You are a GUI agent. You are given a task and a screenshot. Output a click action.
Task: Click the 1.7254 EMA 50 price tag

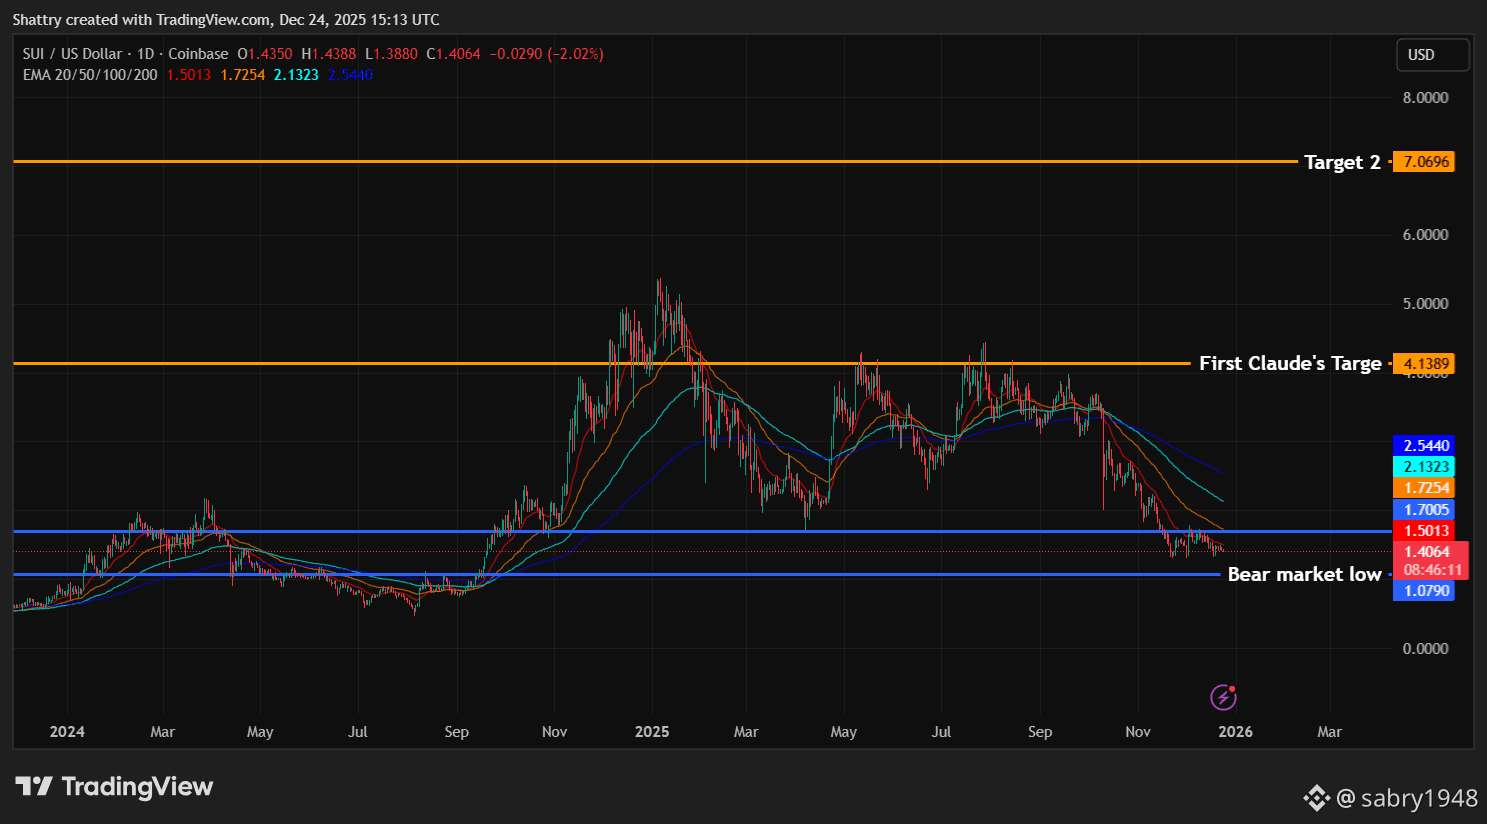[1425, 488]
